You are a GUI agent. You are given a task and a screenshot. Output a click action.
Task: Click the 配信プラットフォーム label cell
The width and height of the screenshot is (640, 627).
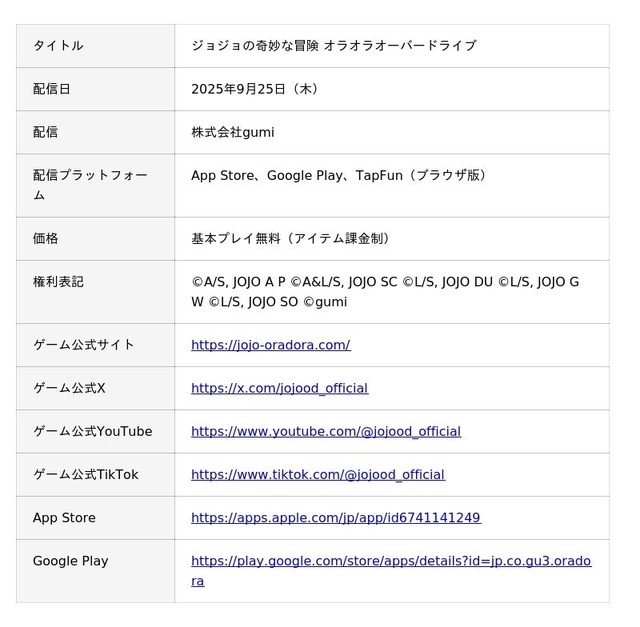point(96,186)
